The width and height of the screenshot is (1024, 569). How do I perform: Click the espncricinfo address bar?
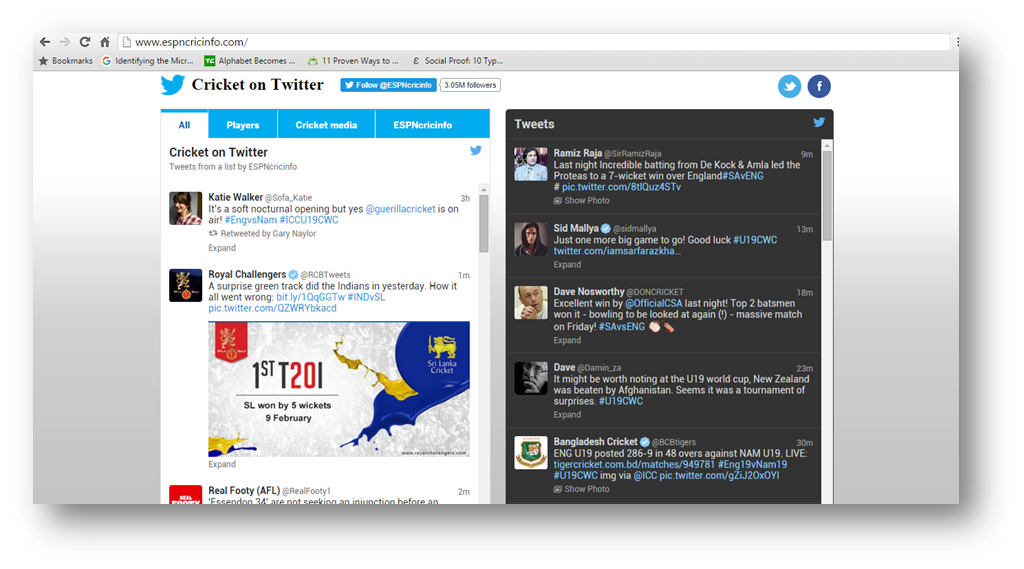534,42
